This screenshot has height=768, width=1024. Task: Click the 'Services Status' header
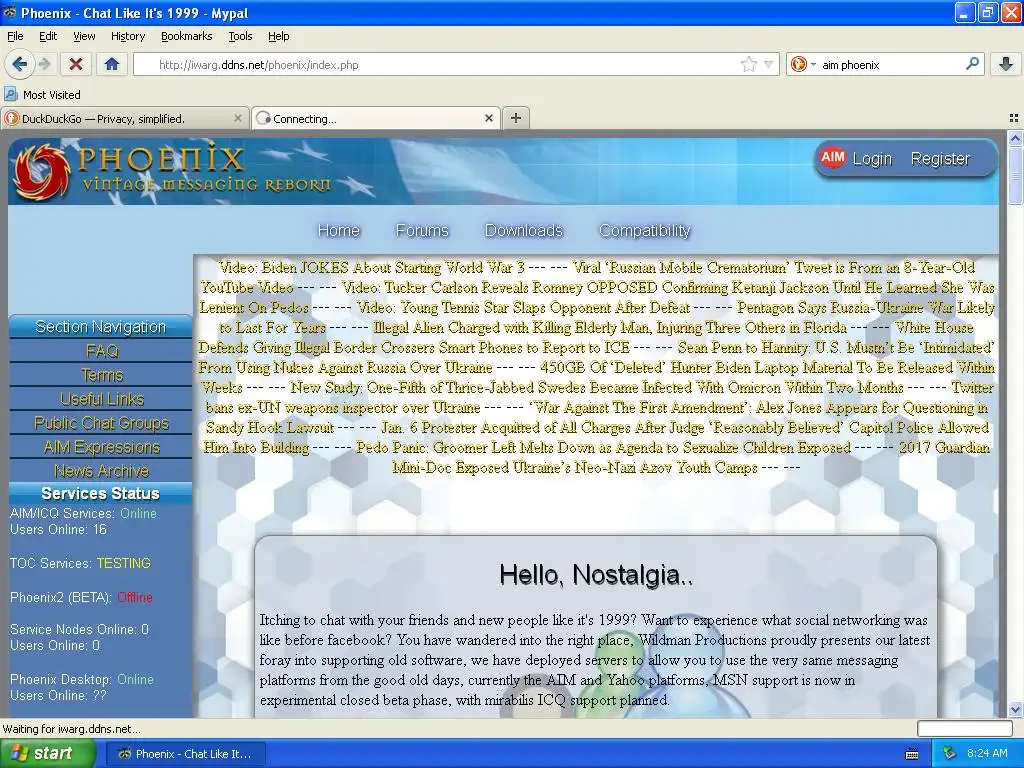pyautogui.click(x=101, y=494)
